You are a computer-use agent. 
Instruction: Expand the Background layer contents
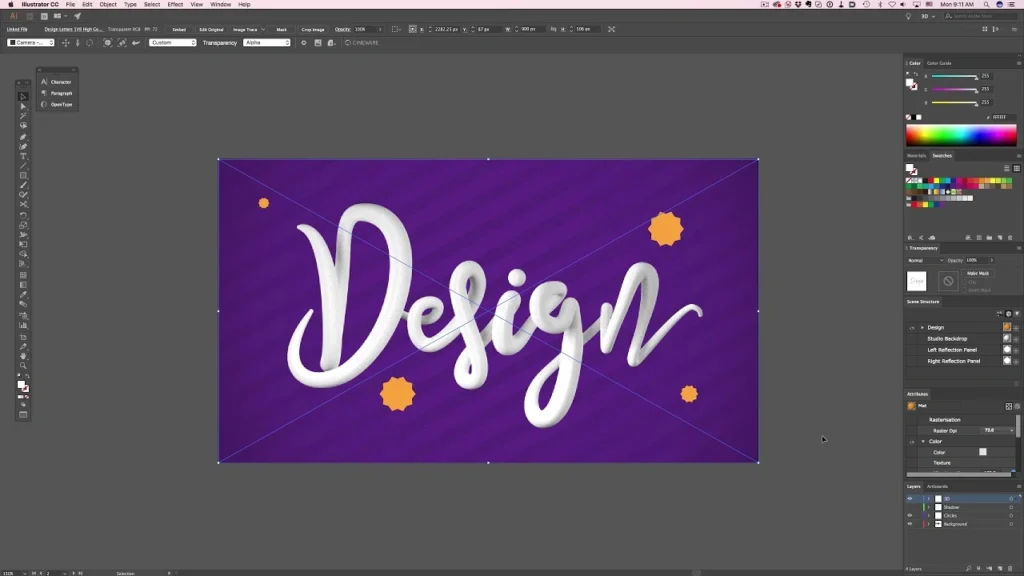(x=929, y=524)
